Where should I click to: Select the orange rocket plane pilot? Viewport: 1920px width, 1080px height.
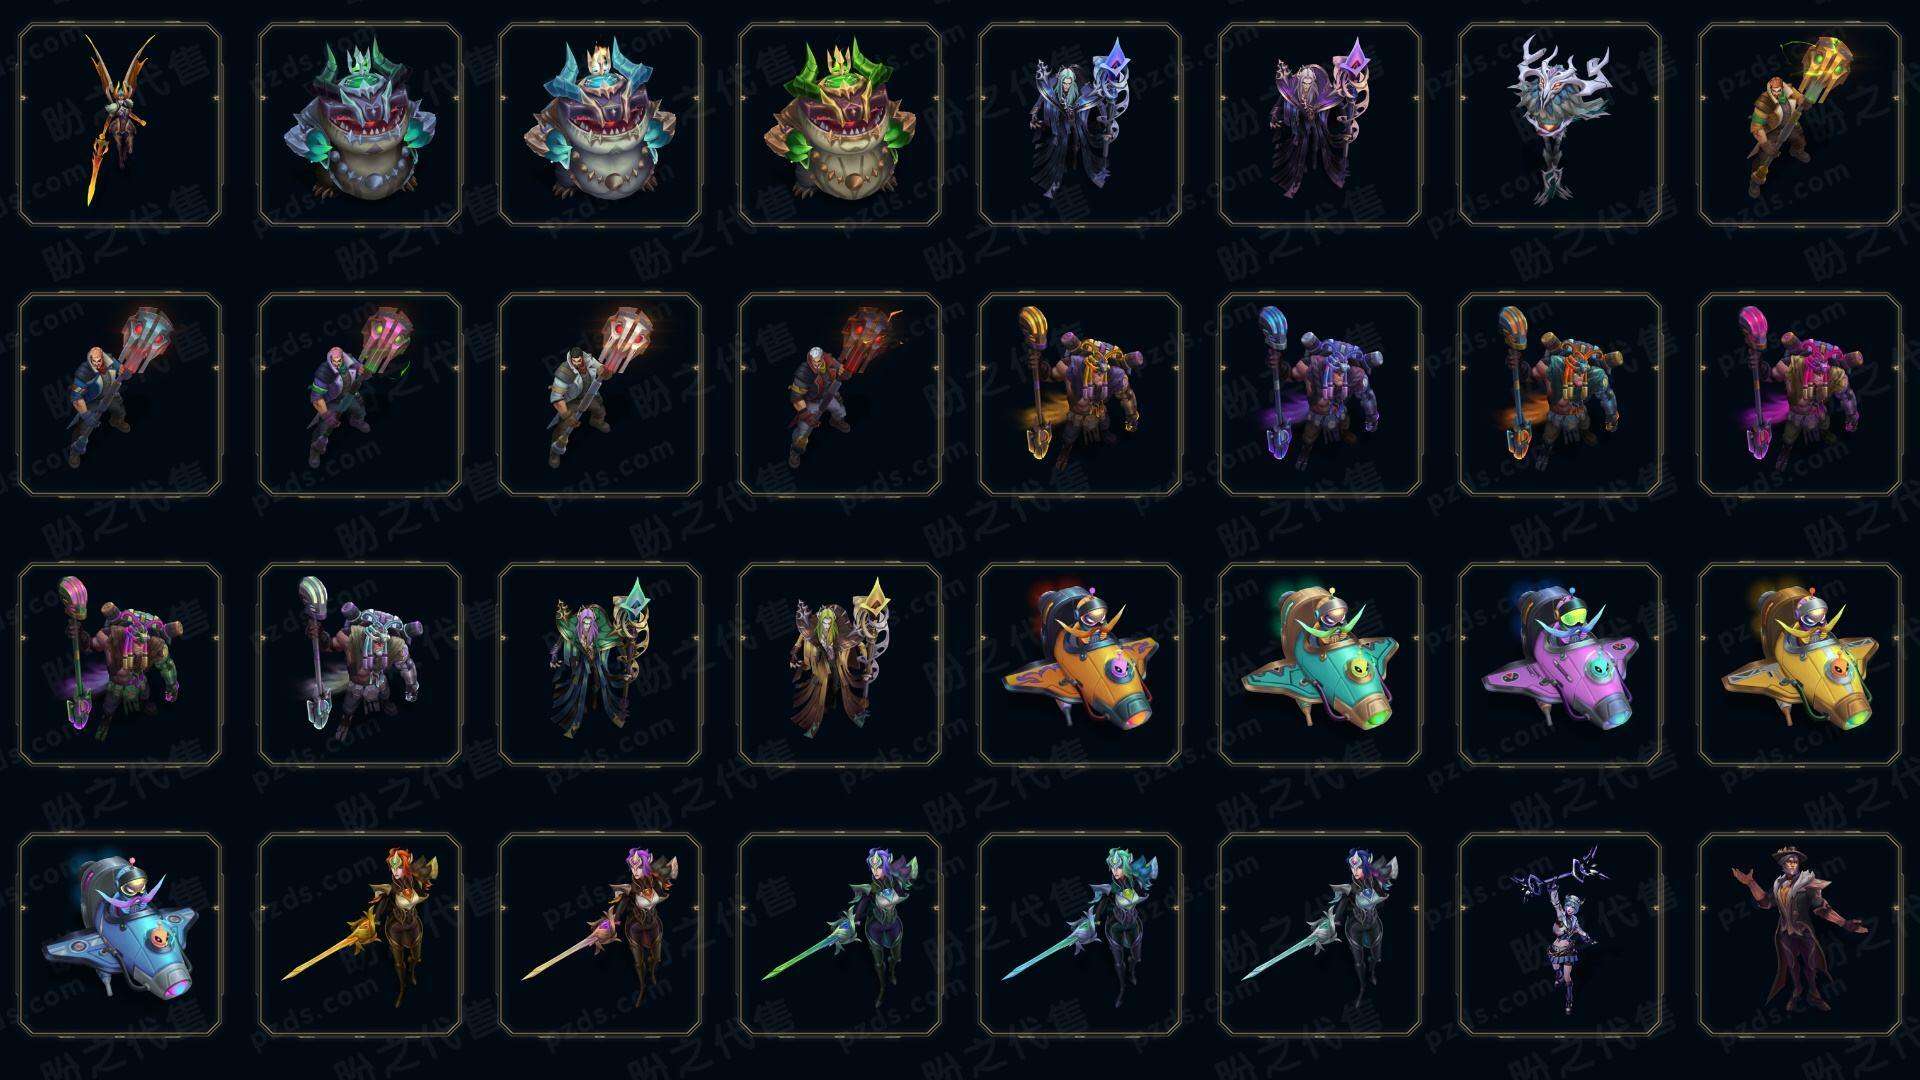click(1080, 664)
